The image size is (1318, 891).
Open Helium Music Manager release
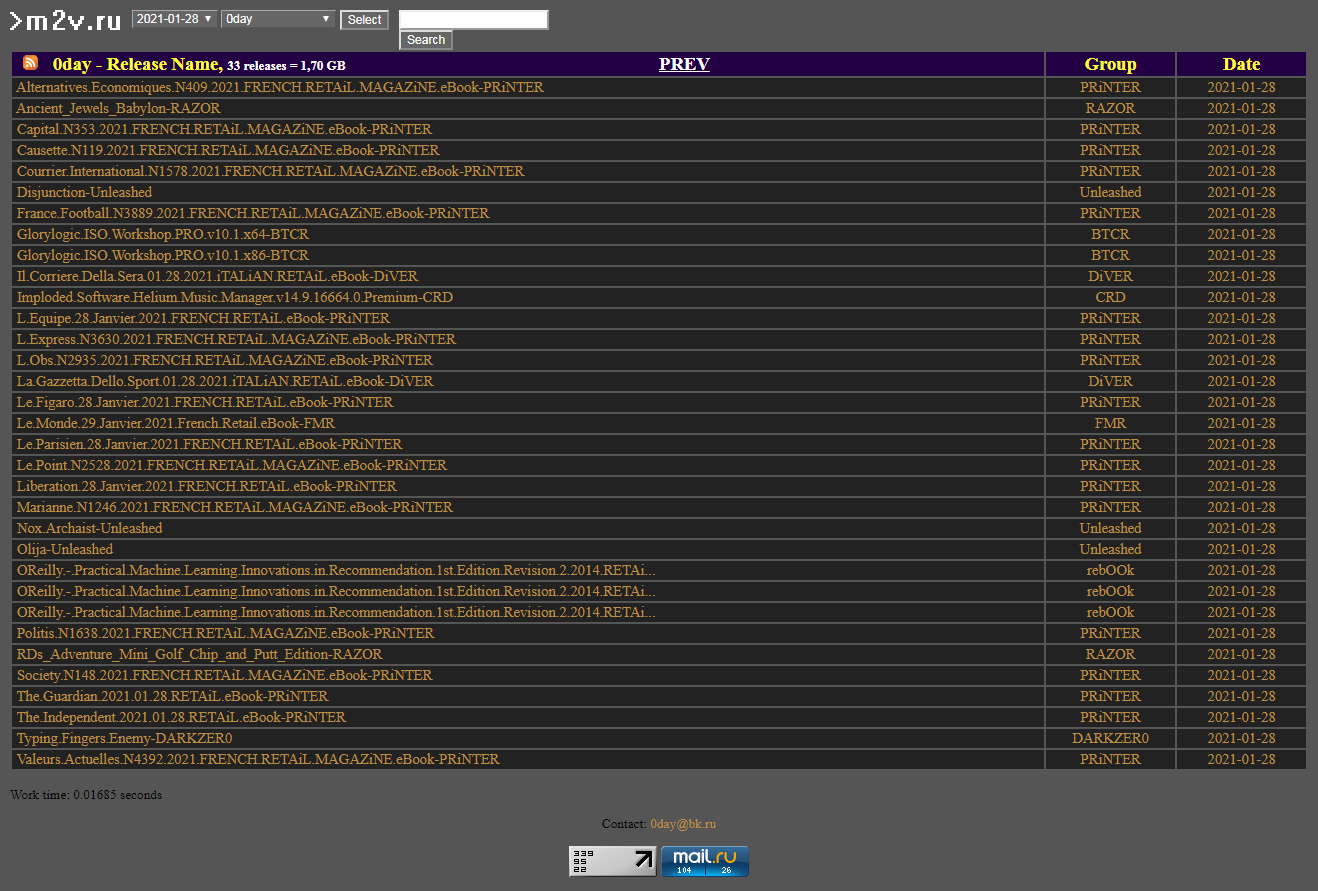[234, 297]
